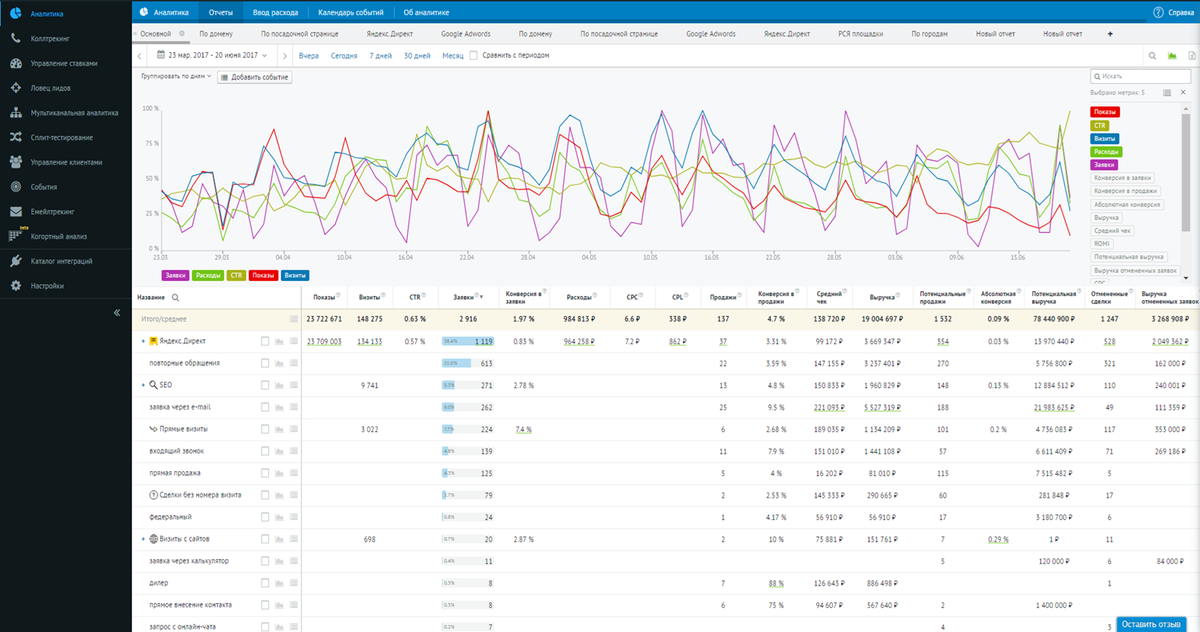Screen dimensions: 1200x632
Task: Add a new report tab with plus
Action: tap(1110, 34)
